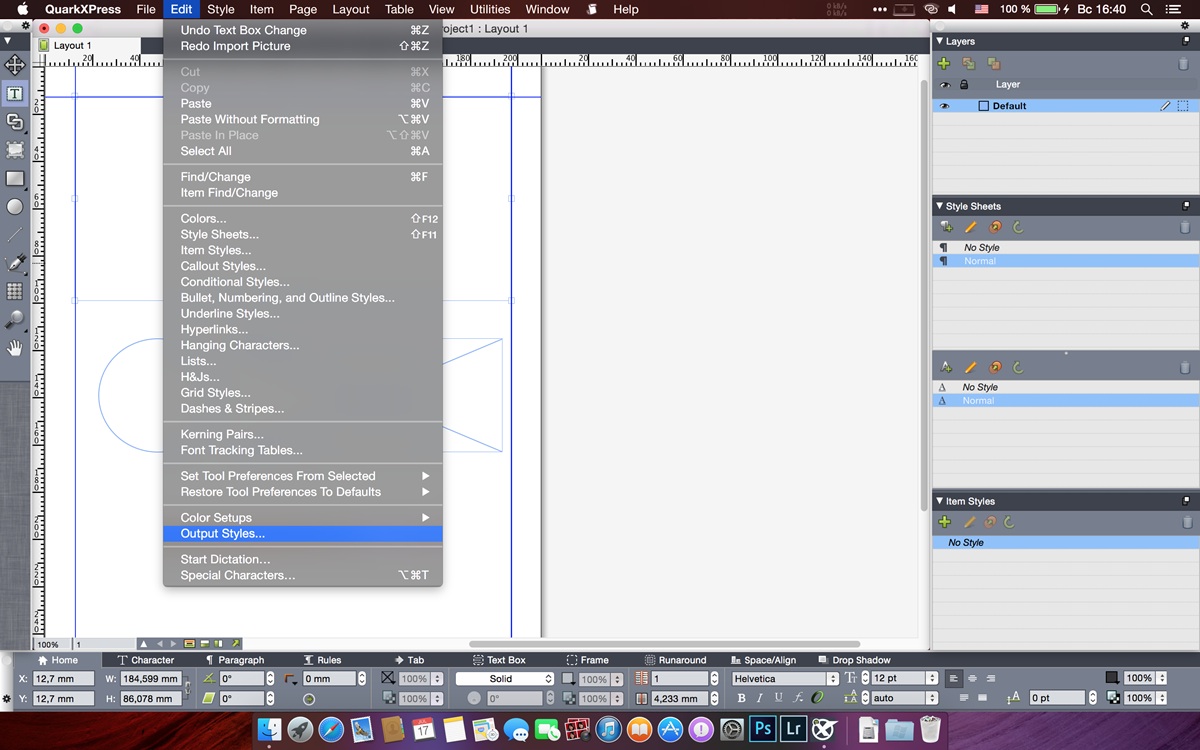Open QuarkXPress app in the Dock
The width and height of the screenshot is (1200, 750).
[824, 728]
